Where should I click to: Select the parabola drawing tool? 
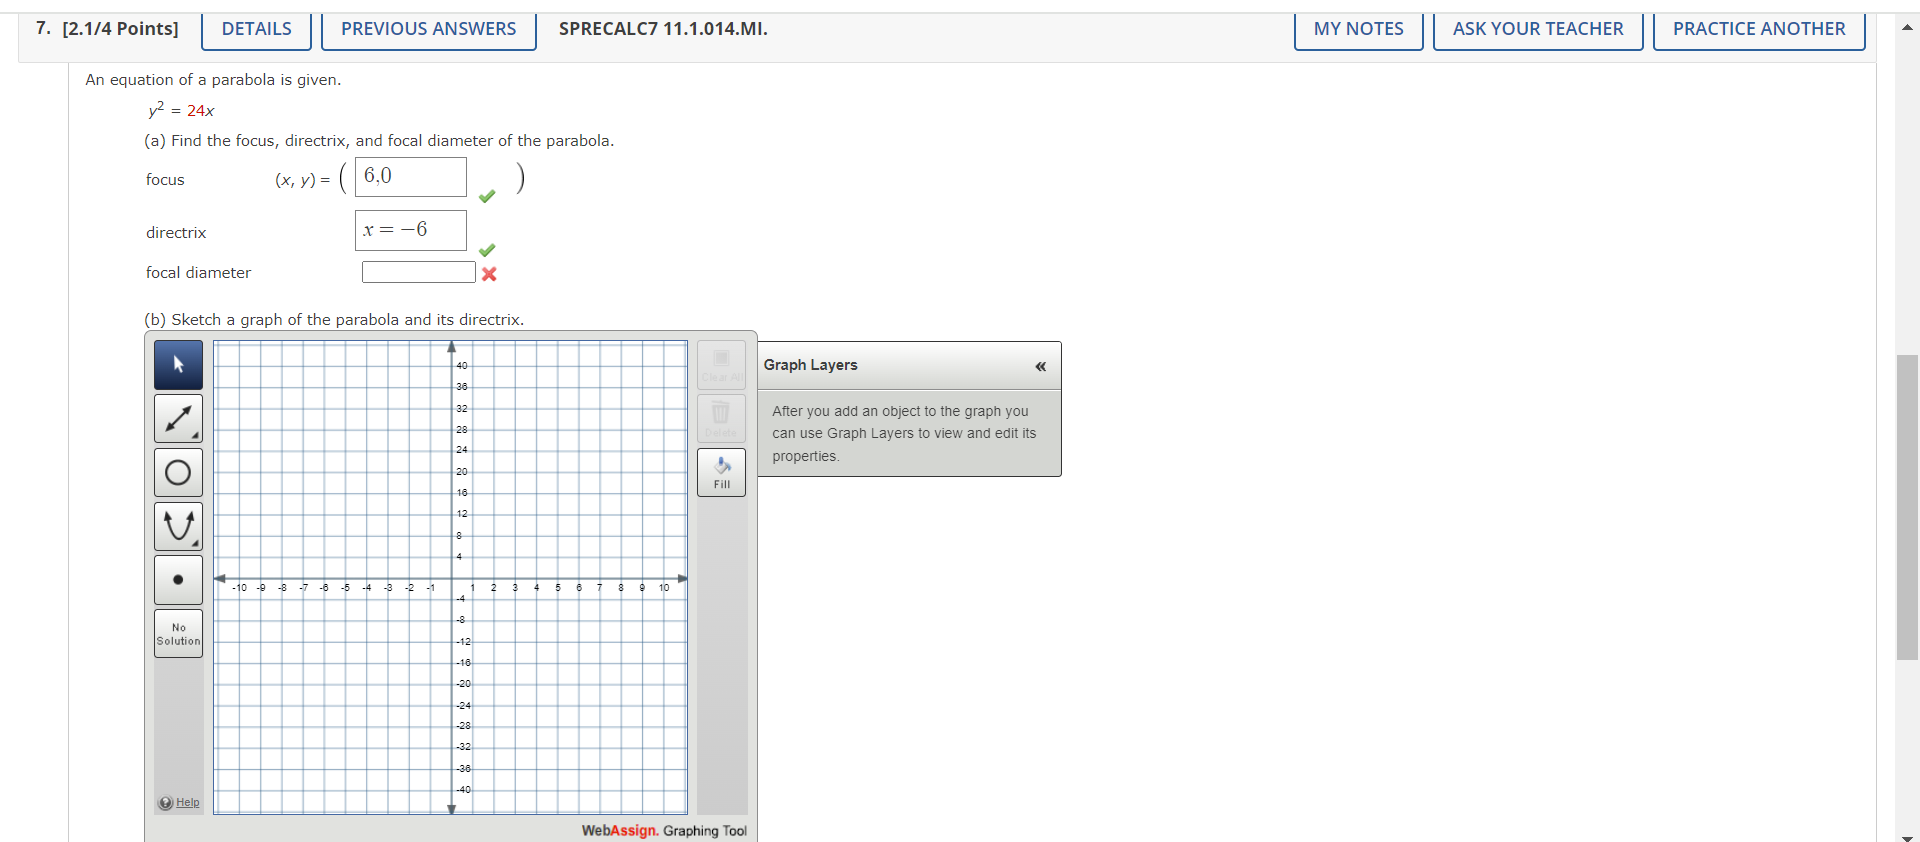coord(178,526)
